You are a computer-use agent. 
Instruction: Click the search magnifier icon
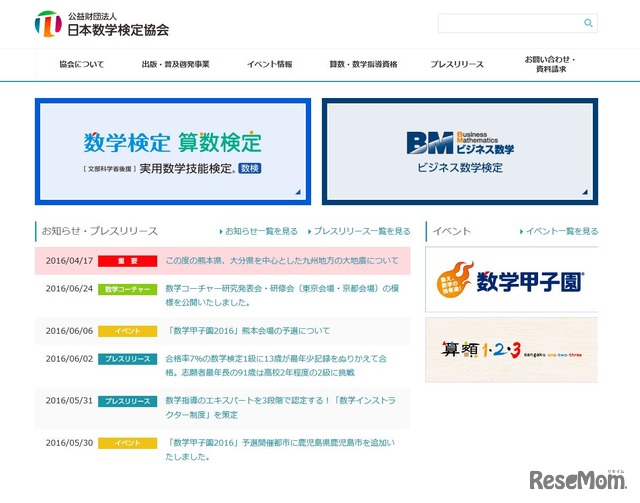(588, 23)
